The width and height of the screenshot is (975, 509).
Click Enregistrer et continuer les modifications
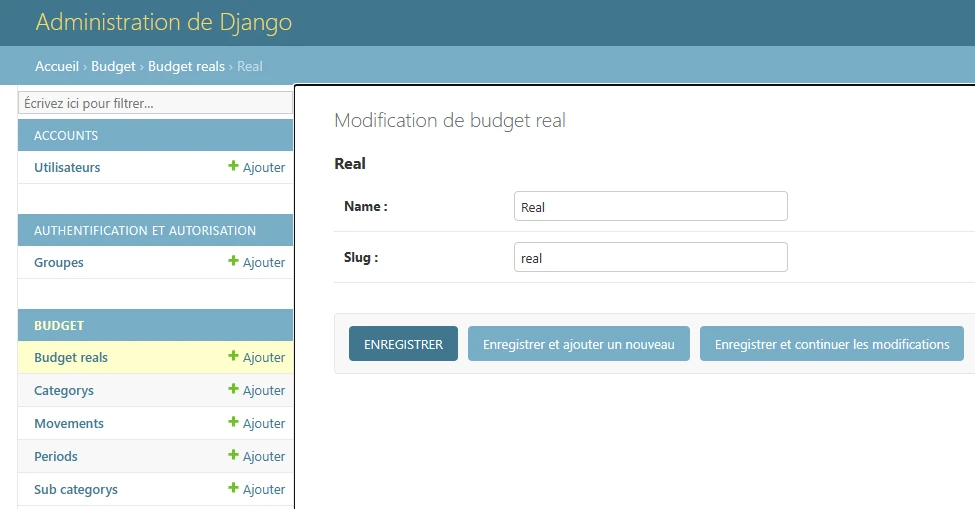click(831, 344)
